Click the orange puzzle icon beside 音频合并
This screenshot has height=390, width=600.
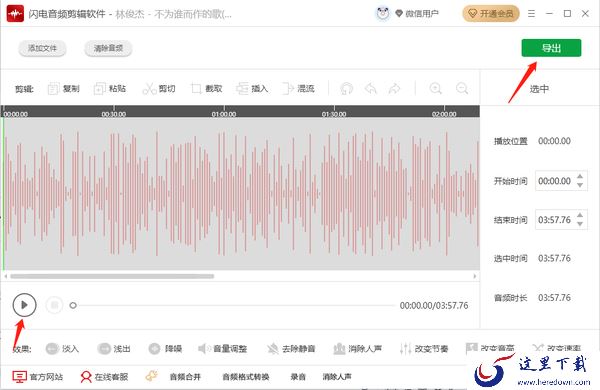[152, 376]
